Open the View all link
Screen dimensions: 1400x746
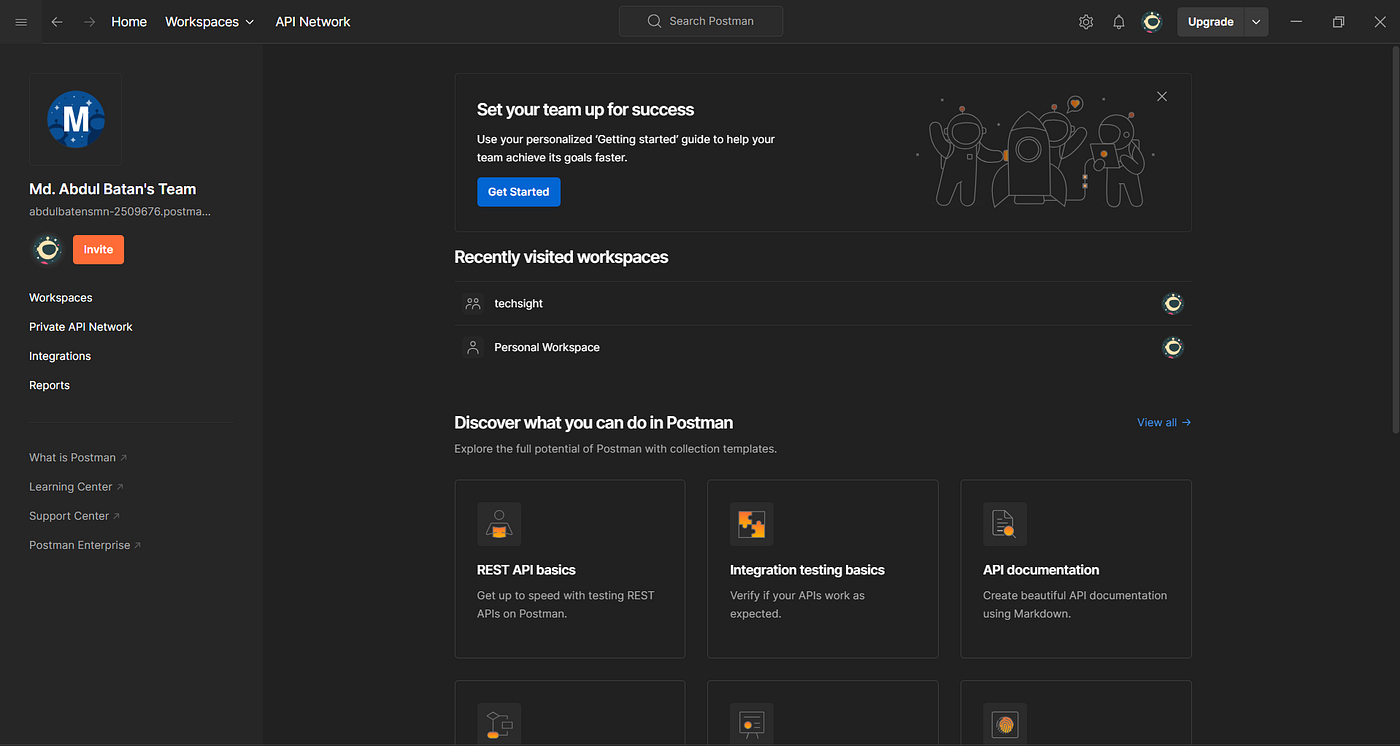(x=1164, y=423)
